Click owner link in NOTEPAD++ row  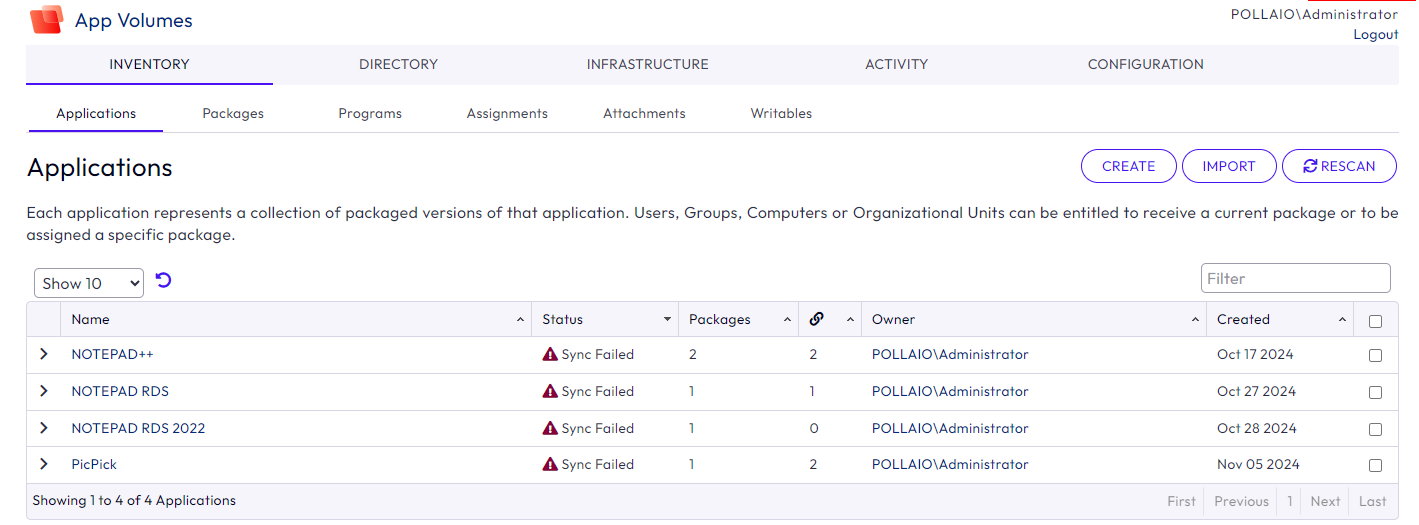(x=950, y=354)
